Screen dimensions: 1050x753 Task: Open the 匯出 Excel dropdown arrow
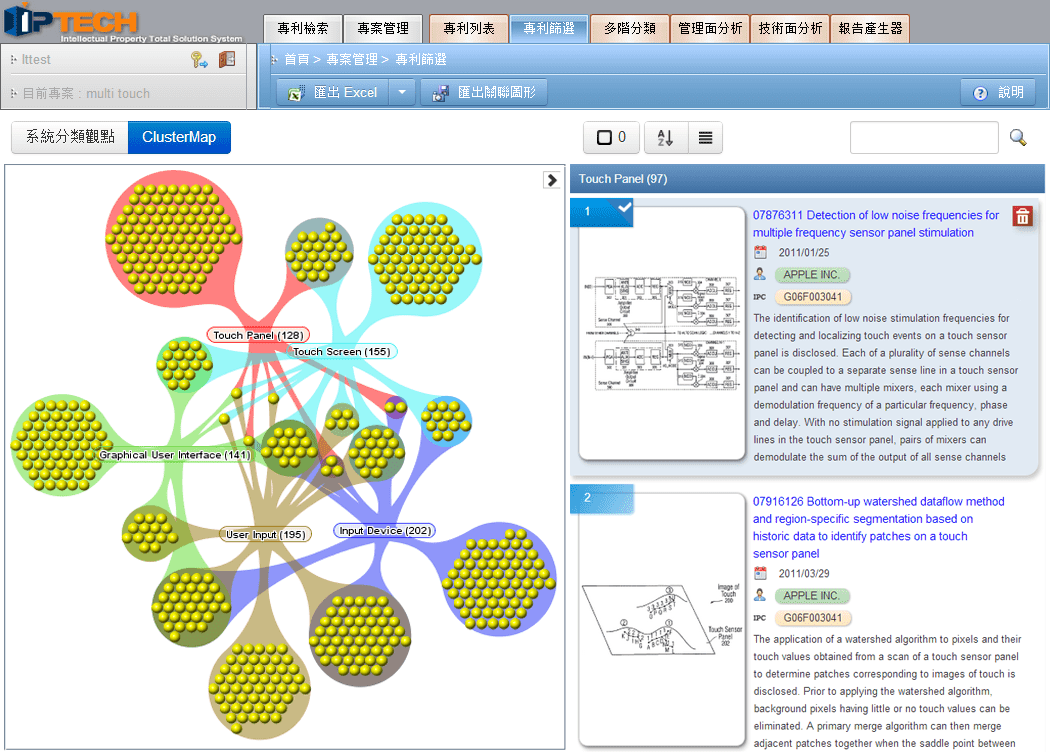(x=402, y=92)
